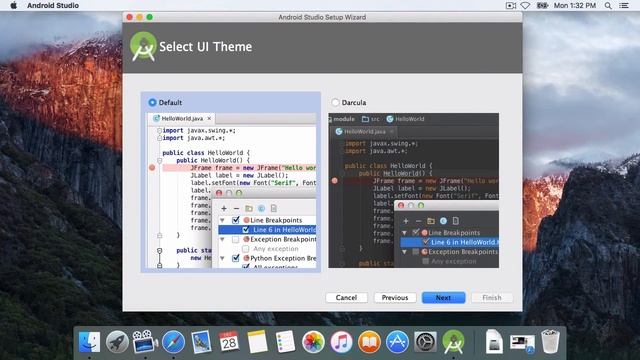The width and height of the screenshot is (640, 360).
Task: Launch iTunes from the Dock
Action: tap(341, 342)
